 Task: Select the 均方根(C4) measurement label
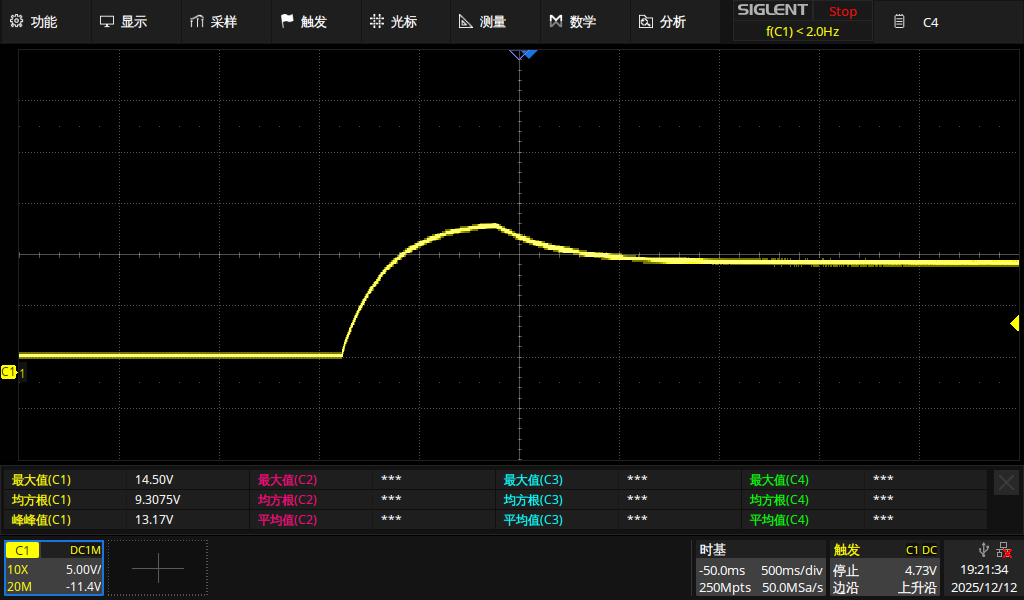tap(779, 500)
